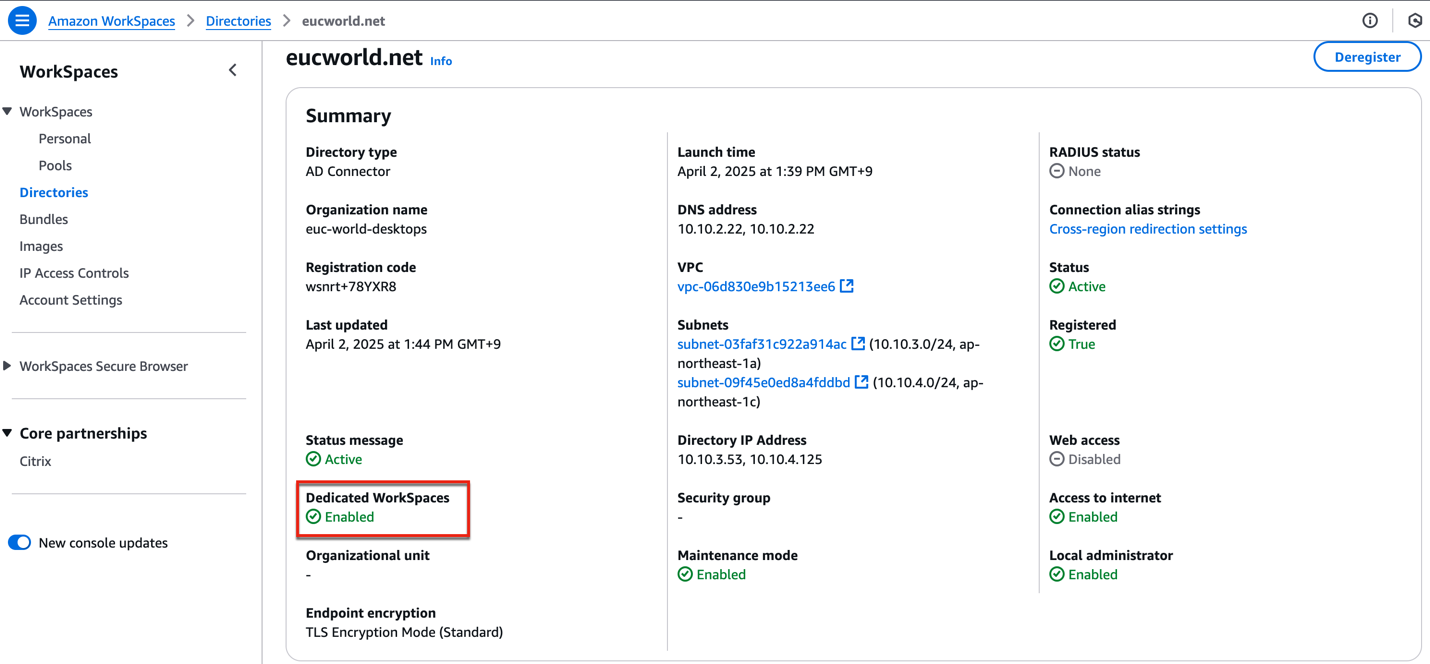Open the vpc-06d830e9b15213ee6 link
The width and height of the screenshot is (1430, 664).
(756, 286)
